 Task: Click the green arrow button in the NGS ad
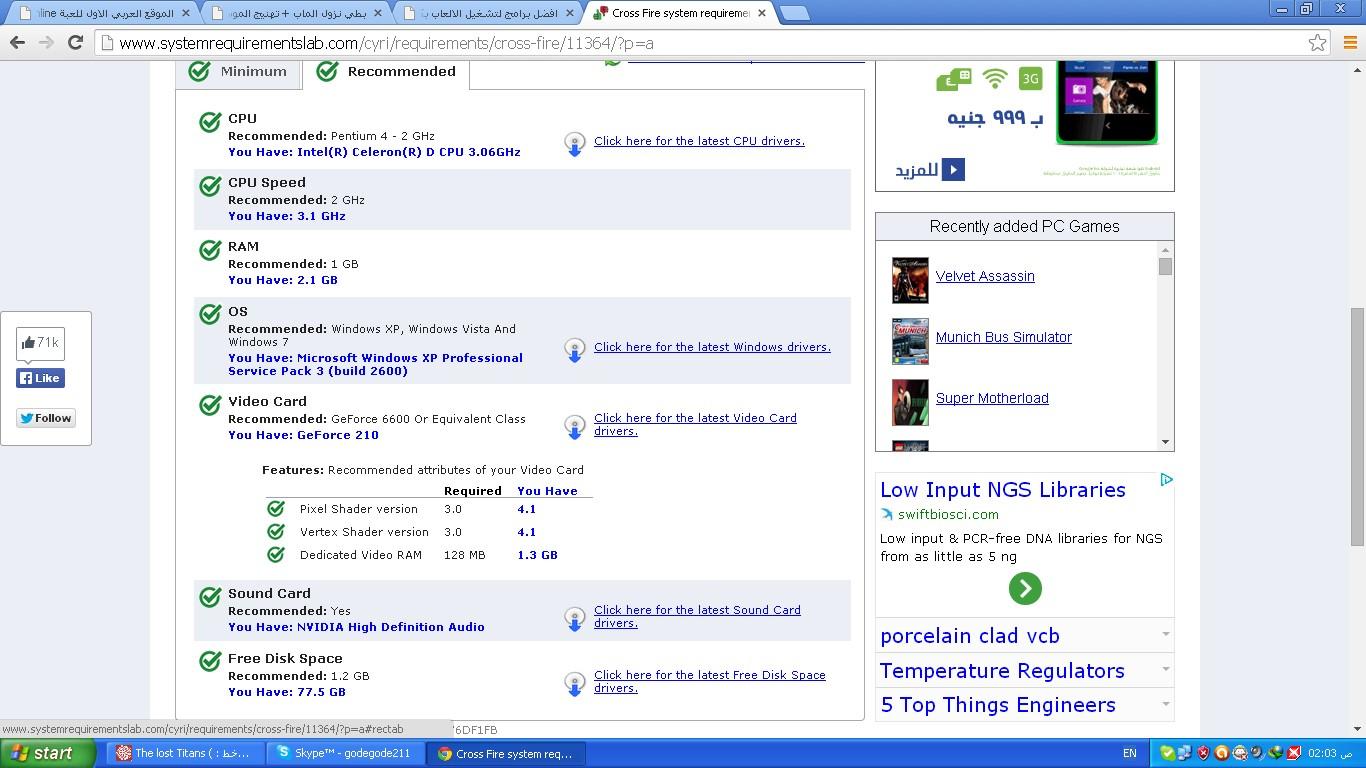point(1025,588)
